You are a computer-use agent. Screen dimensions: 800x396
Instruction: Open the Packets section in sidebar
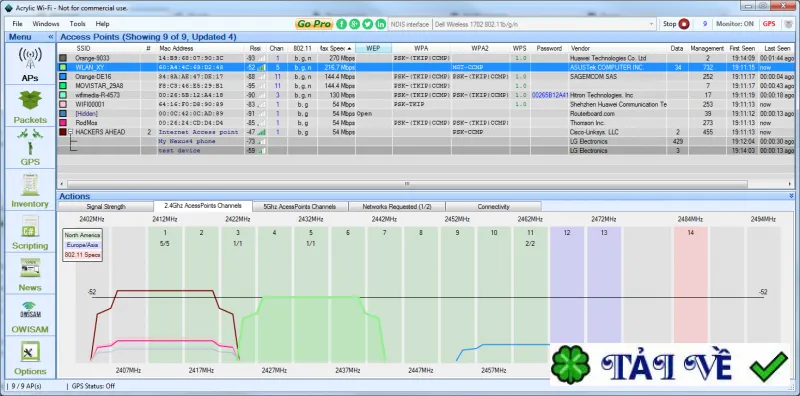[x=30, y=106]
